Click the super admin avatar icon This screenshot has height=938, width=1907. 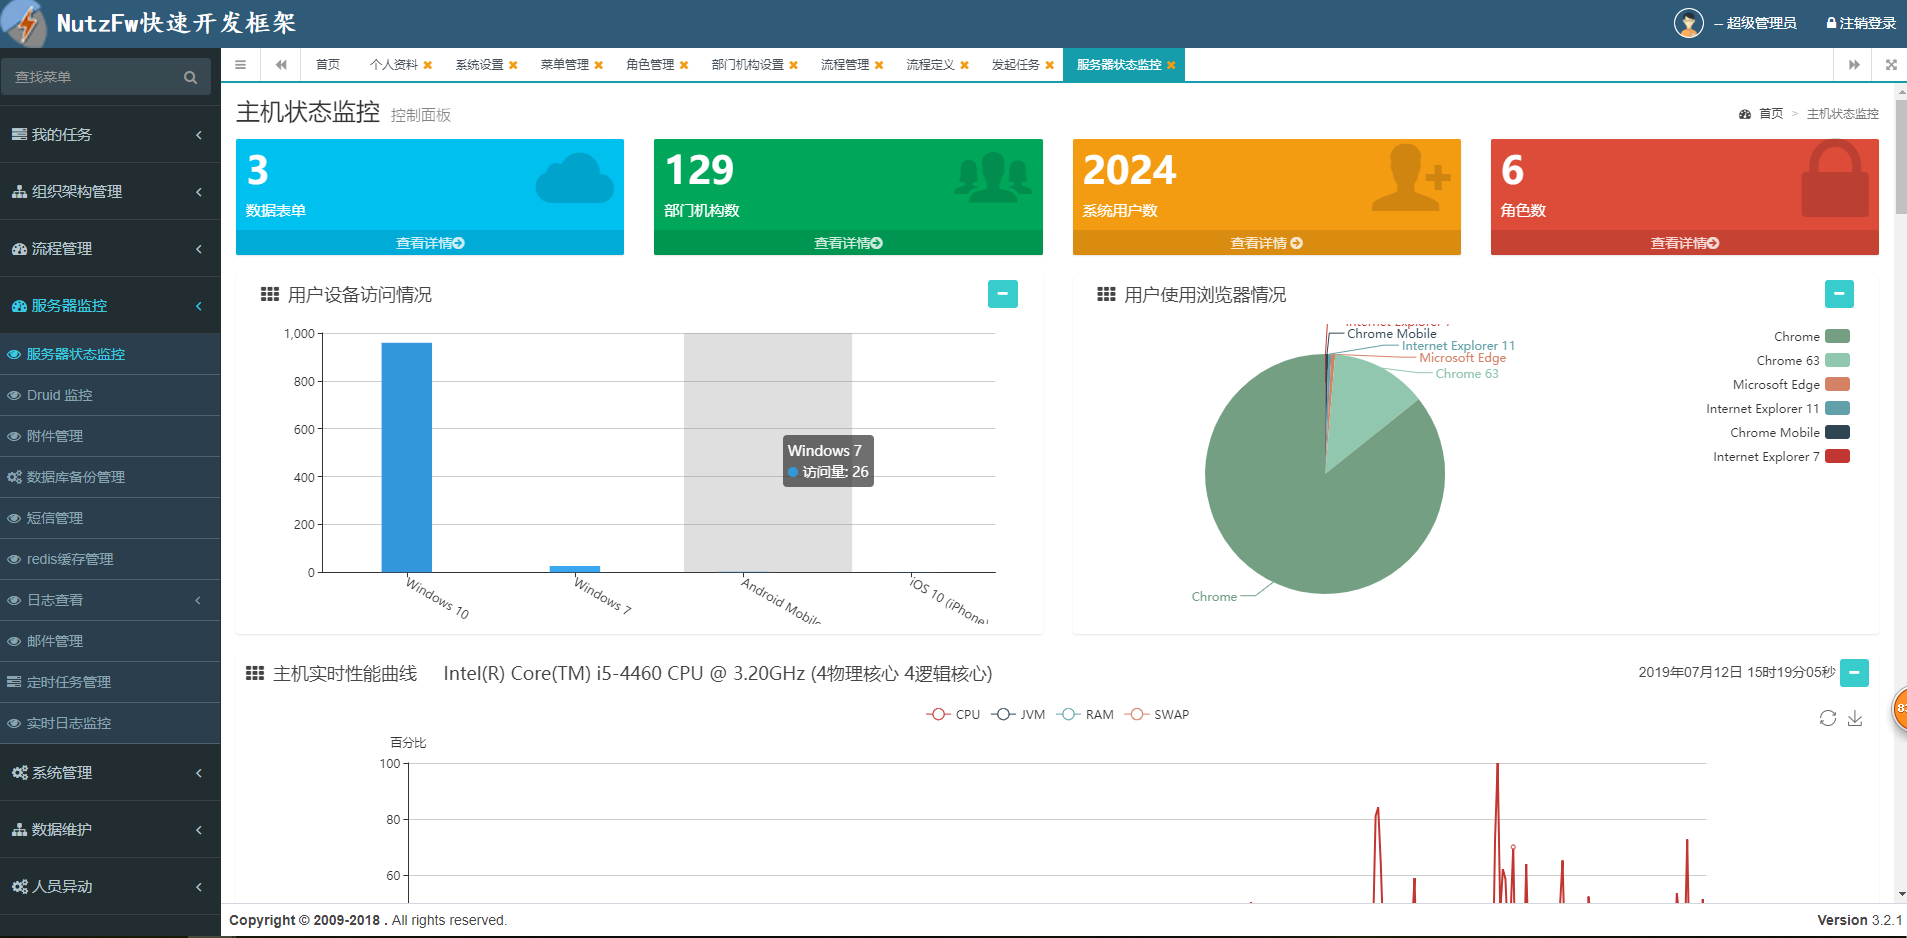[1688, 22]
